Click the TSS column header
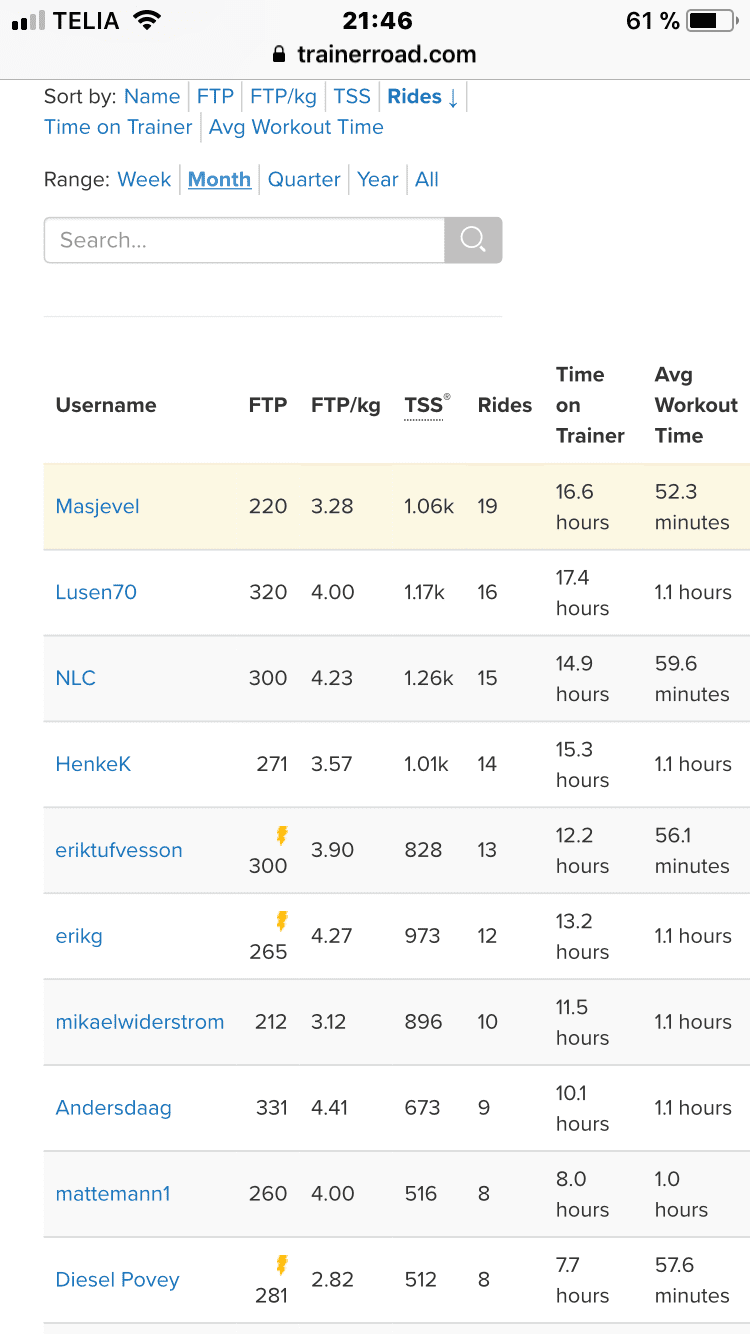750x1334 pixels. pyautogui.click(x=423, y=405)
